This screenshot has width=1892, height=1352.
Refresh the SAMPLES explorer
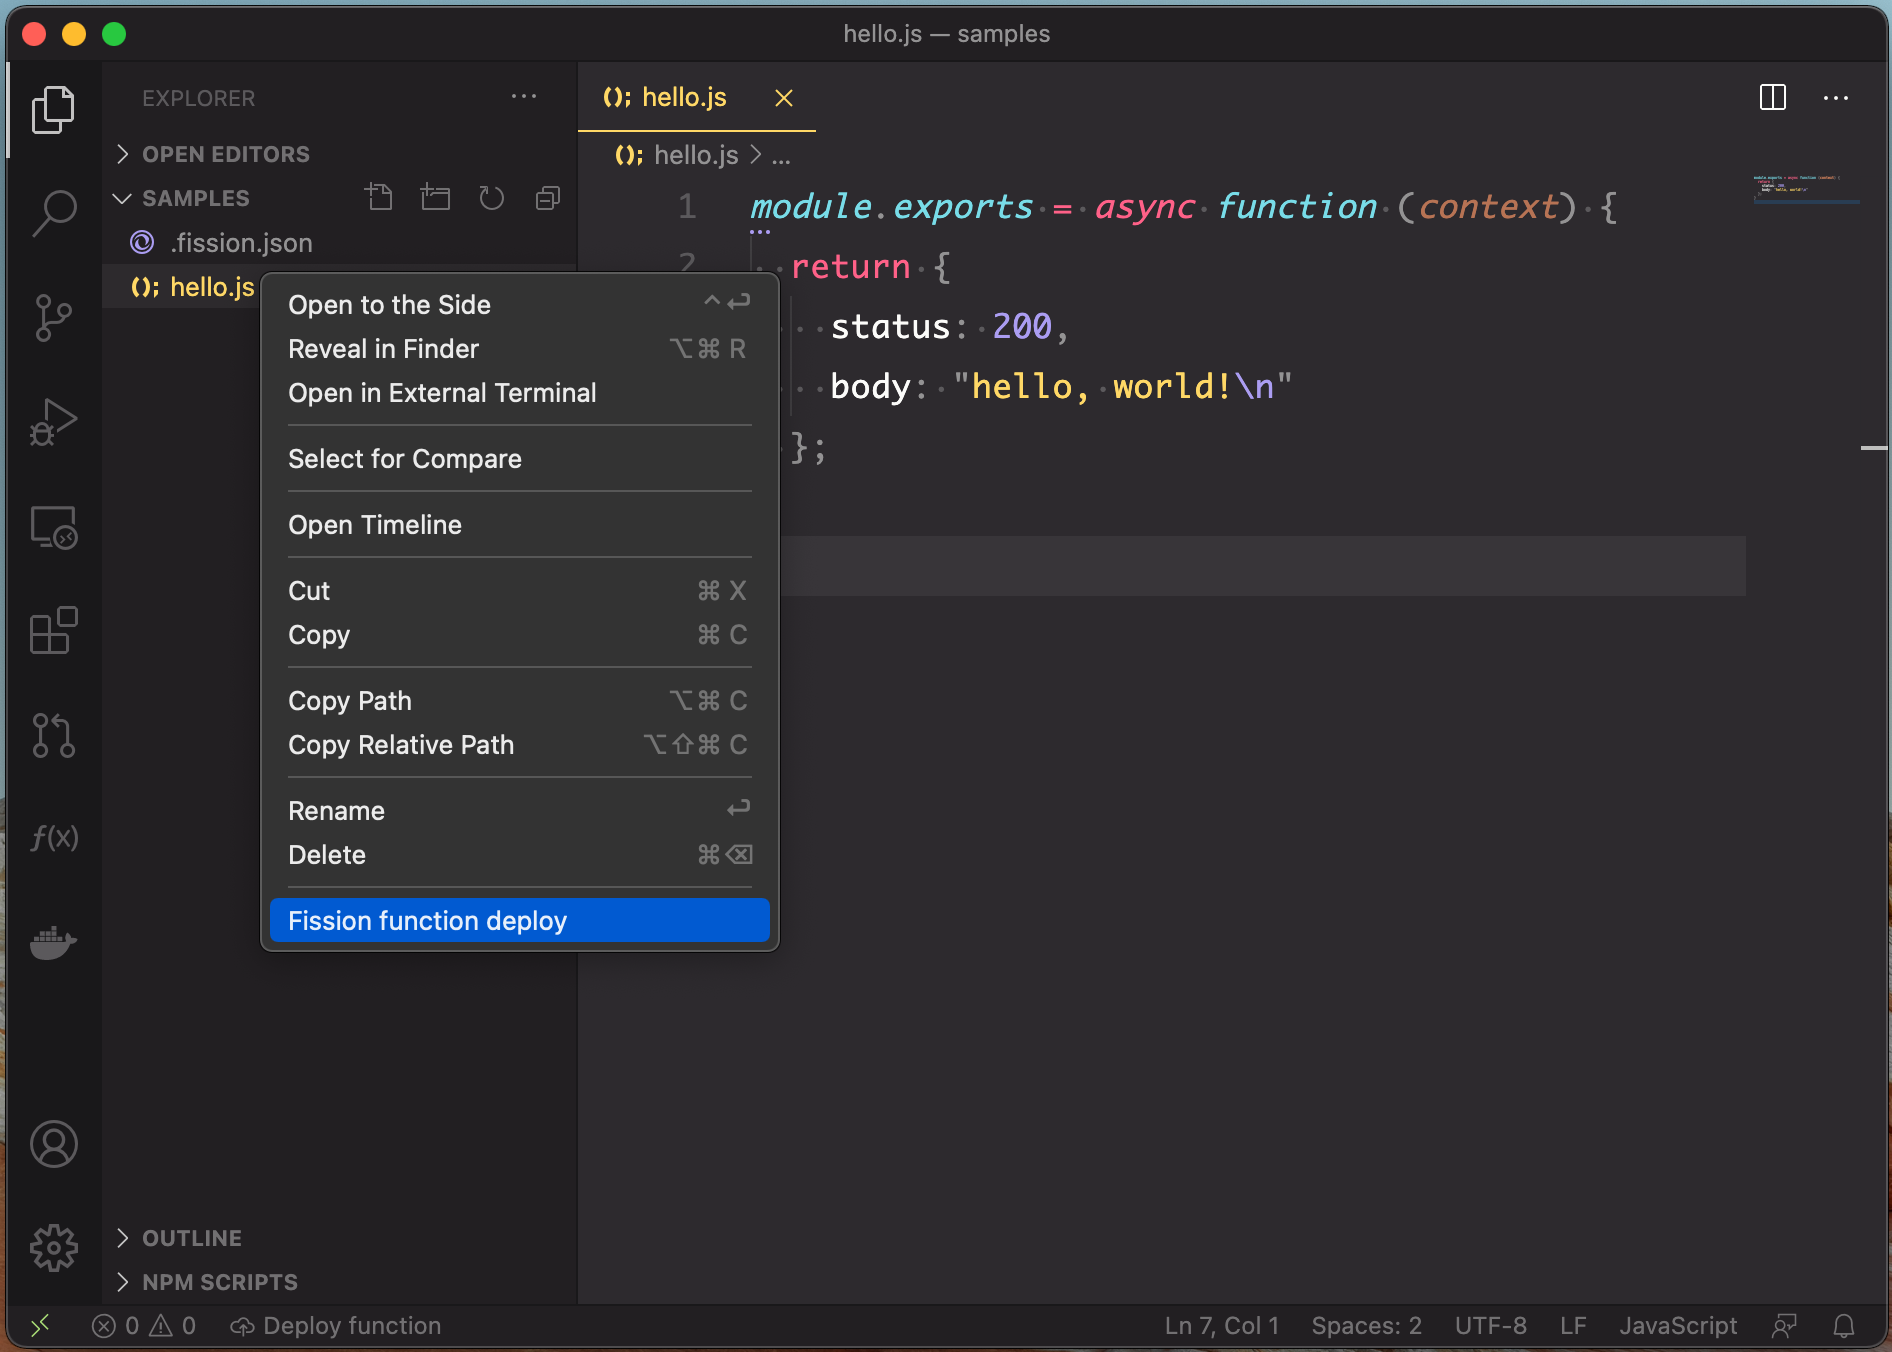coord(491,198)
